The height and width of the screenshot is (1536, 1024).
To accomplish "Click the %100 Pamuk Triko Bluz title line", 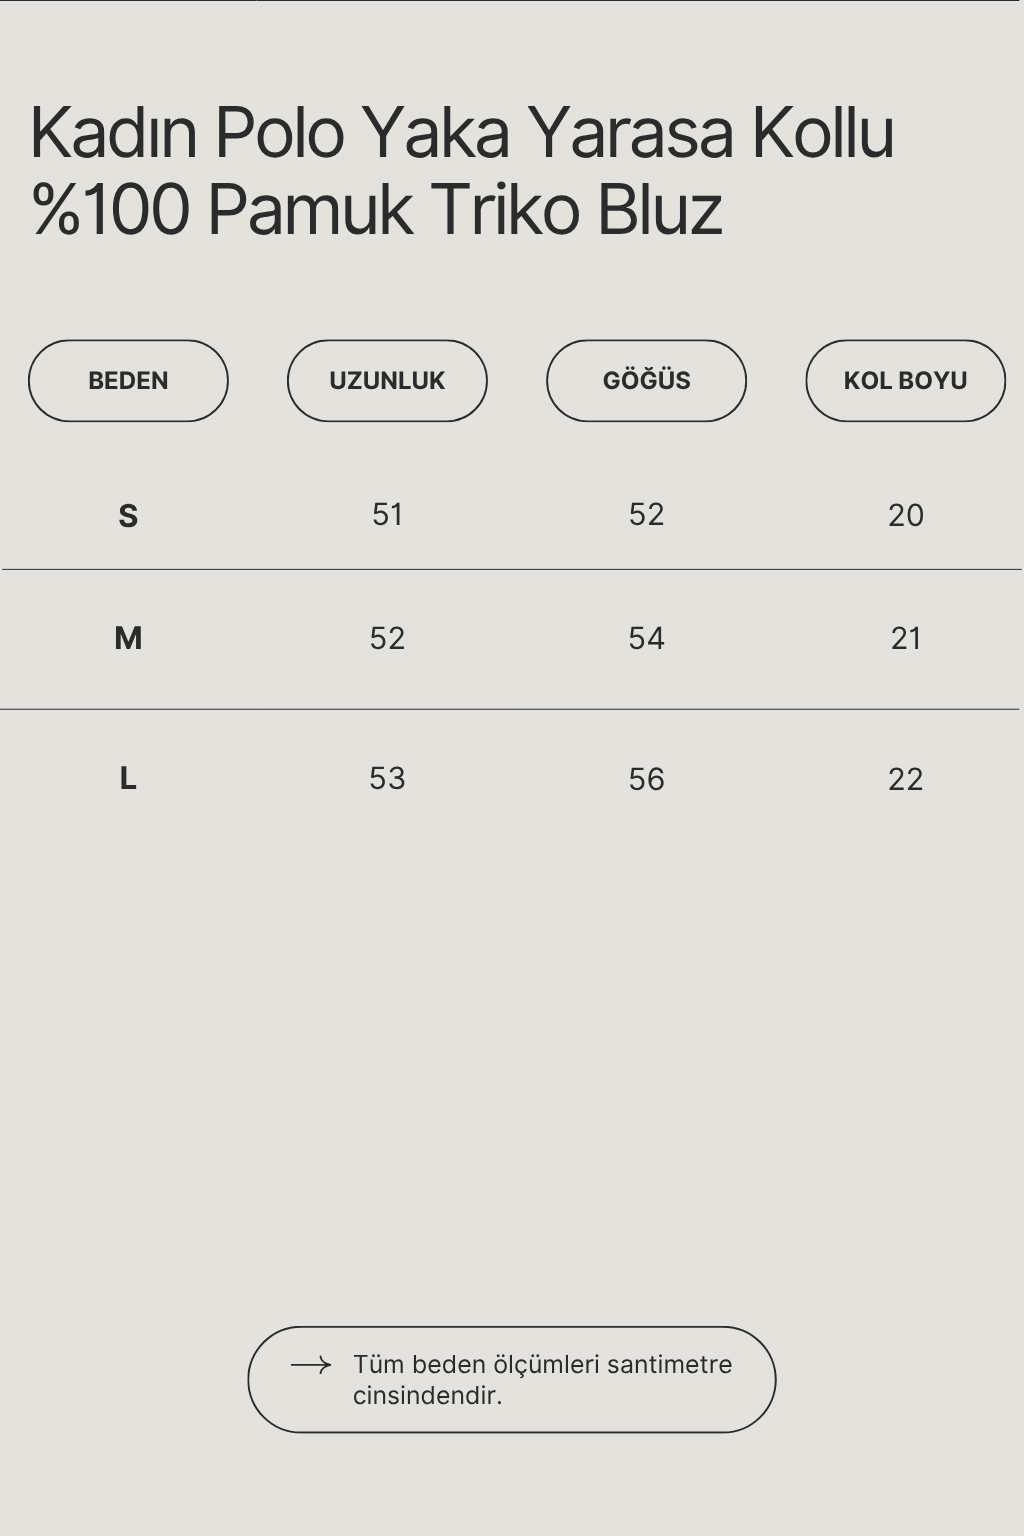I will click(x=376, y=210).
